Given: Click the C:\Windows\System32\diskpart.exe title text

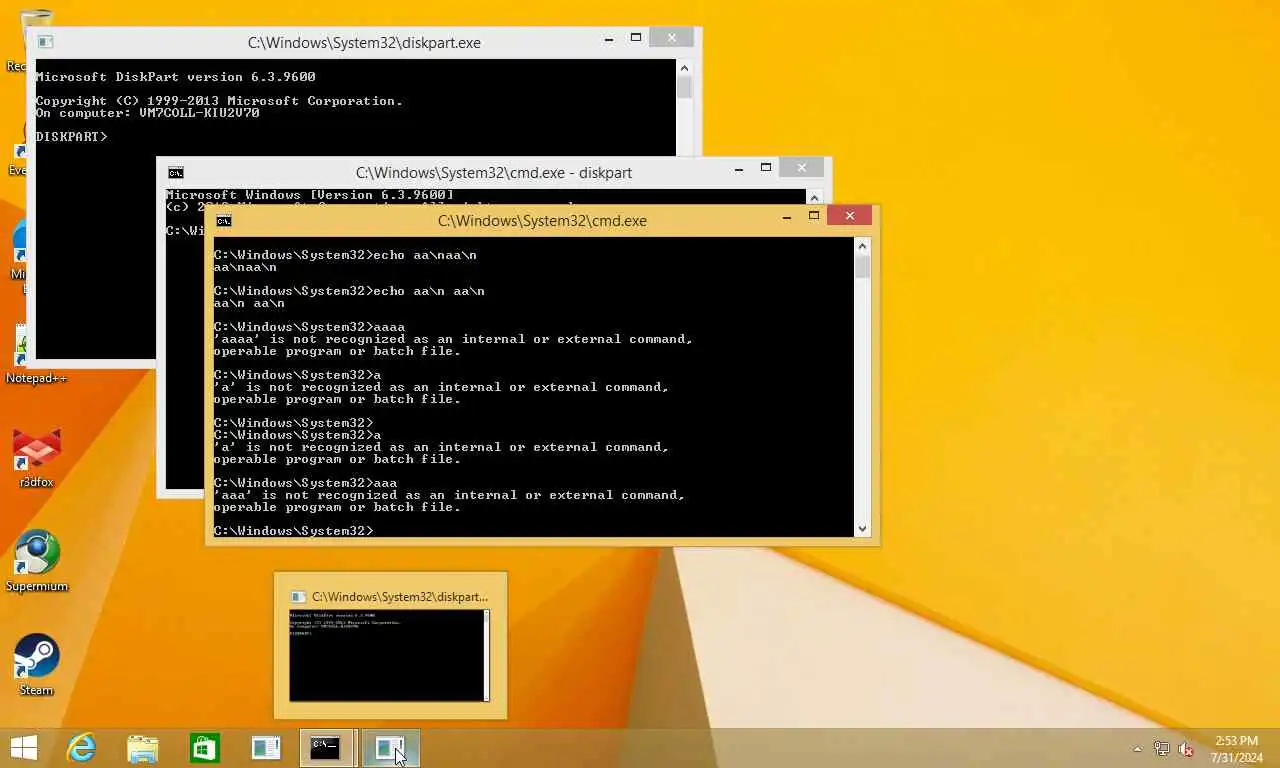Looking at the screenshot, I should click(364, 43).
